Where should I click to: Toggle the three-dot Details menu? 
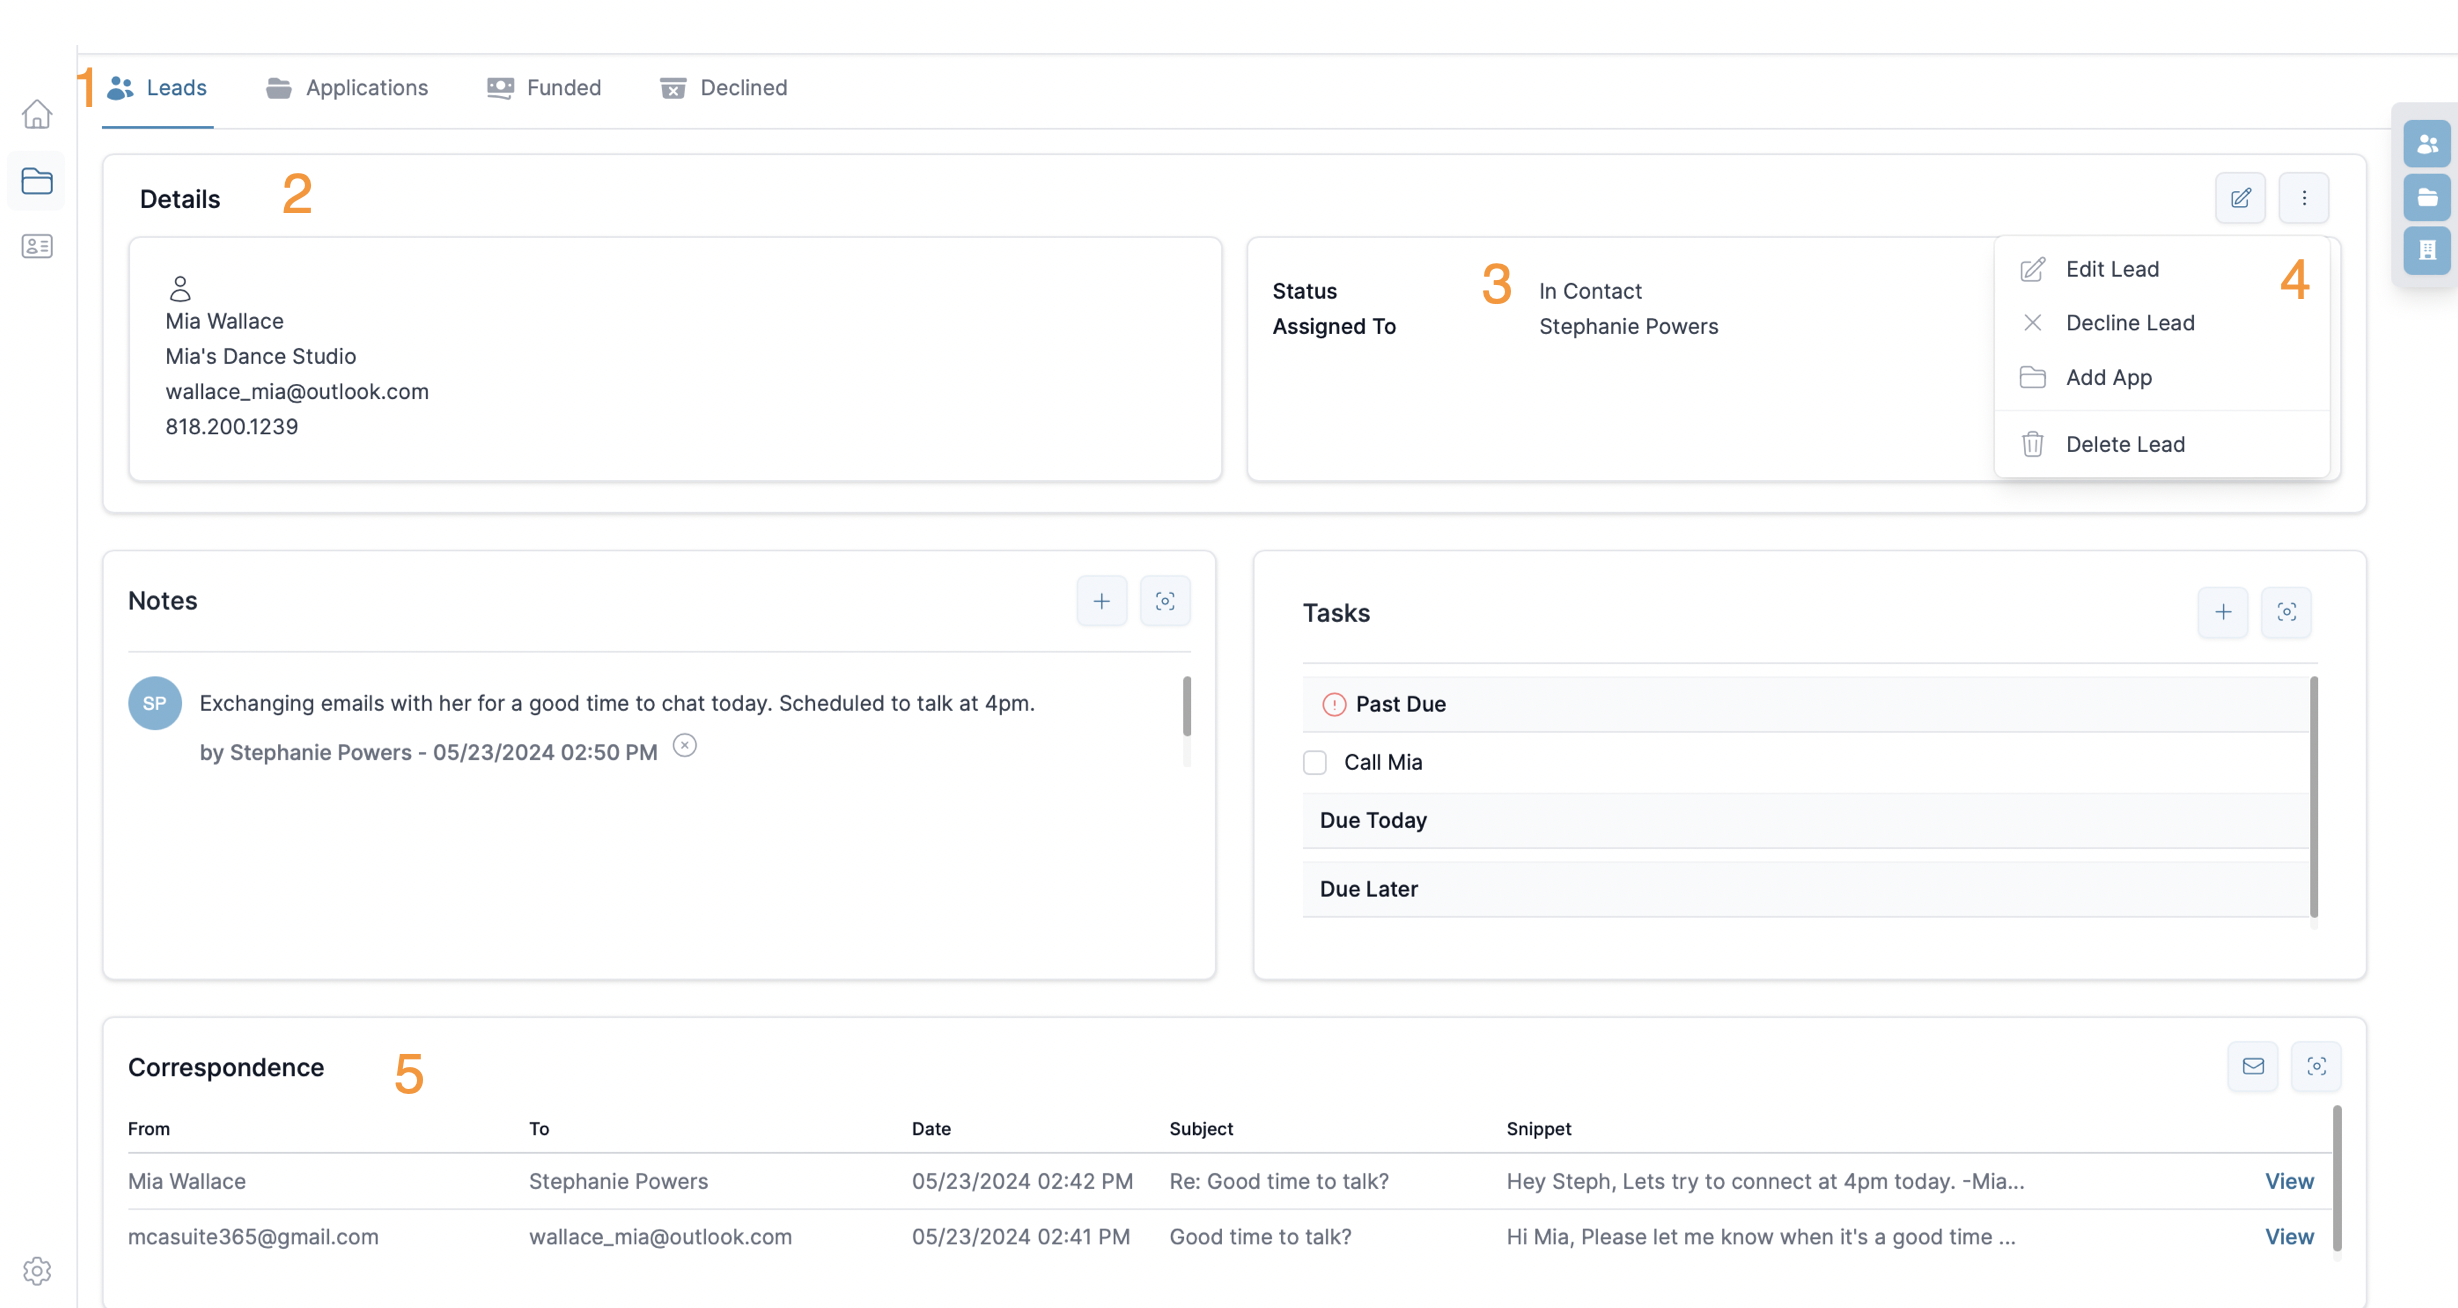pos(2304,198)
